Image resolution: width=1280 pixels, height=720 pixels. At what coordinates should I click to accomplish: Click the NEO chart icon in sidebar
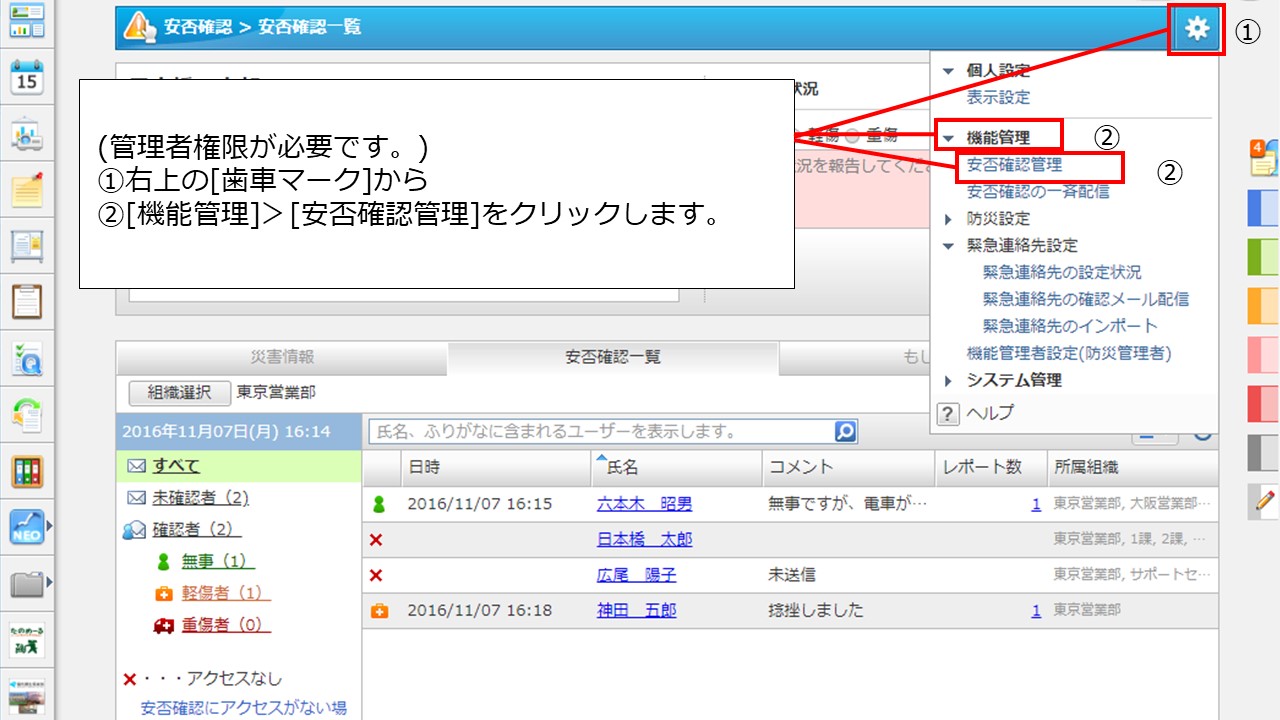pyautogui.click(x=27, y=526)
